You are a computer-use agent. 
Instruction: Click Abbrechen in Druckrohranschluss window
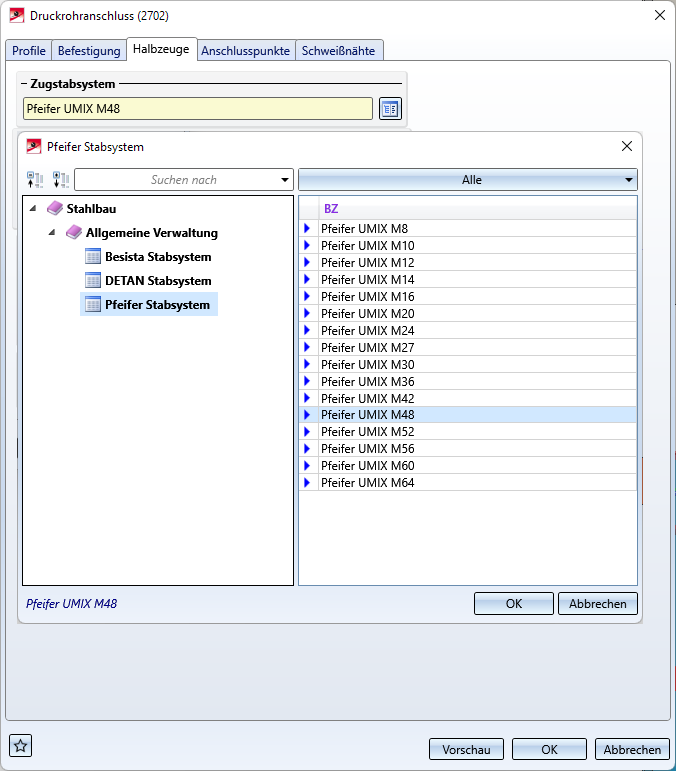[x=632, y=749]
